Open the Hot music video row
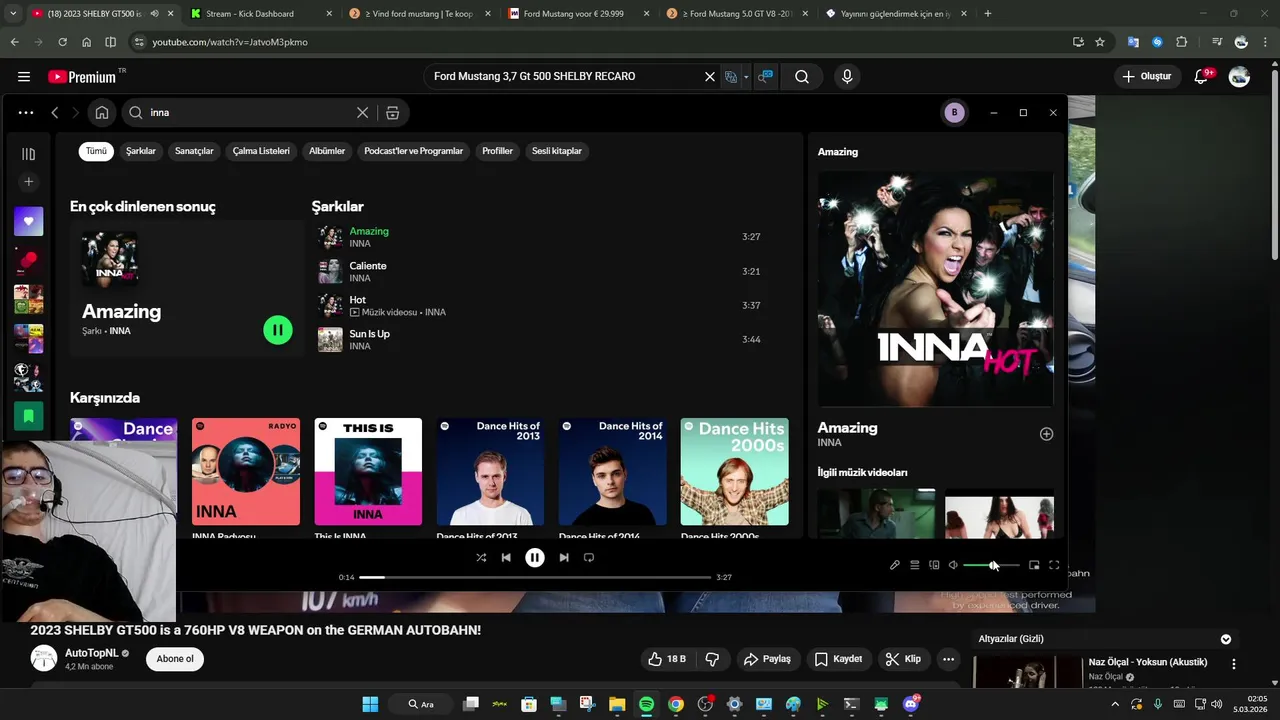 (x=540, y=306)
